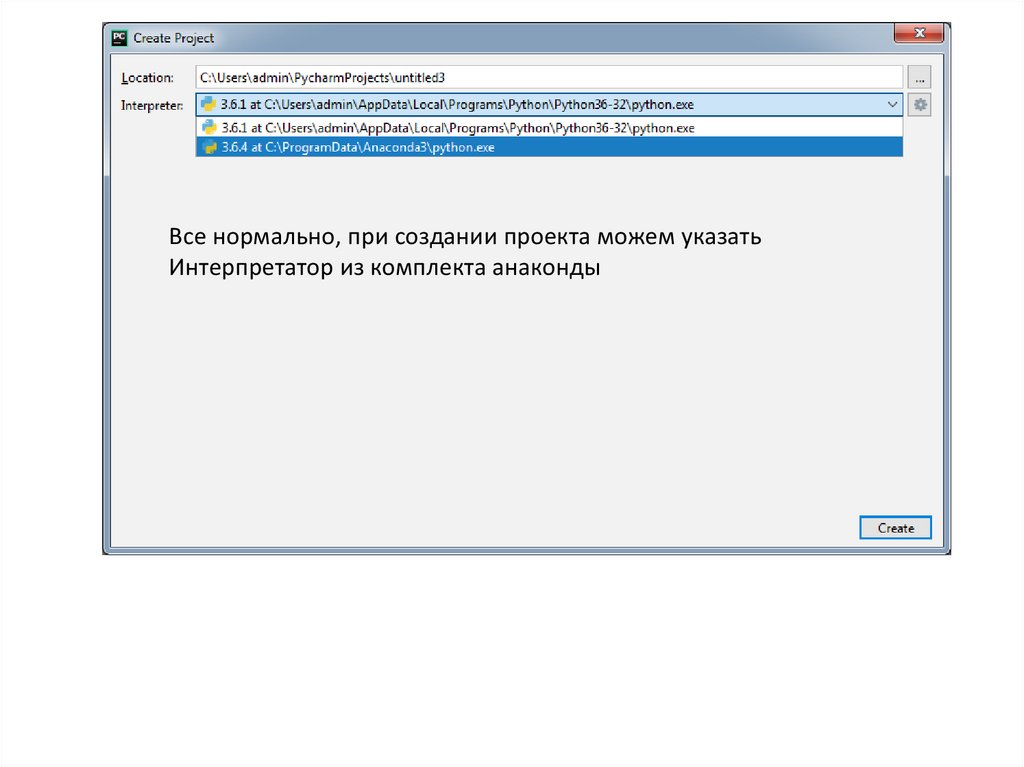
Task: Click the text line starting with 'Все нормально'
Action: (x=465, y=238)
